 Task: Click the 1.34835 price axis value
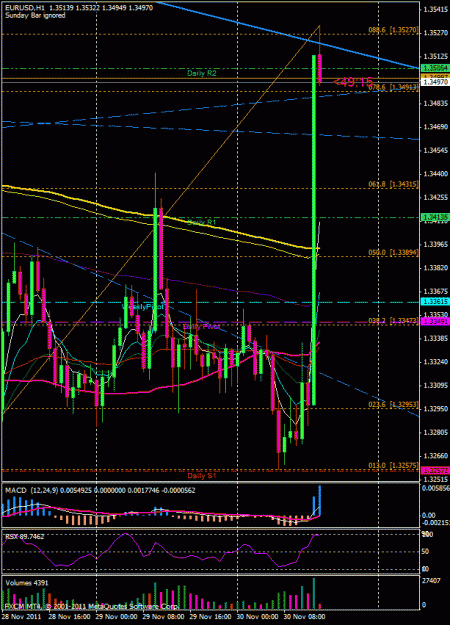point(436,103)
